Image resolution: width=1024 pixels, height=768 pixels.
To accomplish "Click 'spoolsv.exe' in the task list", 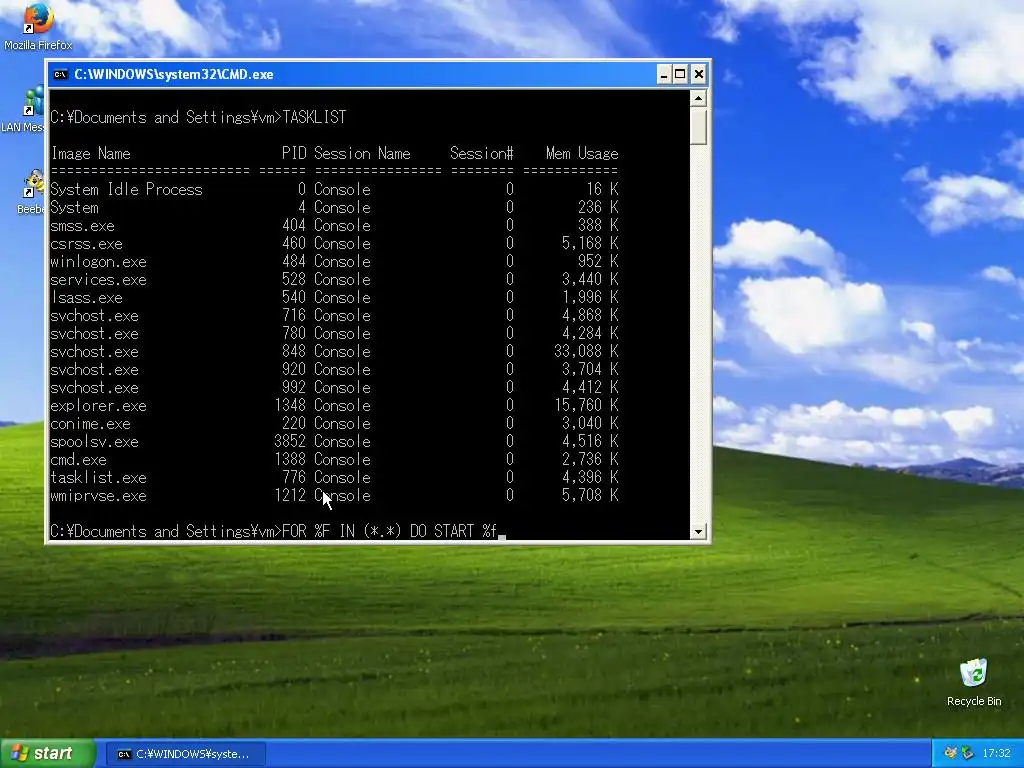I will click(95, 441).
